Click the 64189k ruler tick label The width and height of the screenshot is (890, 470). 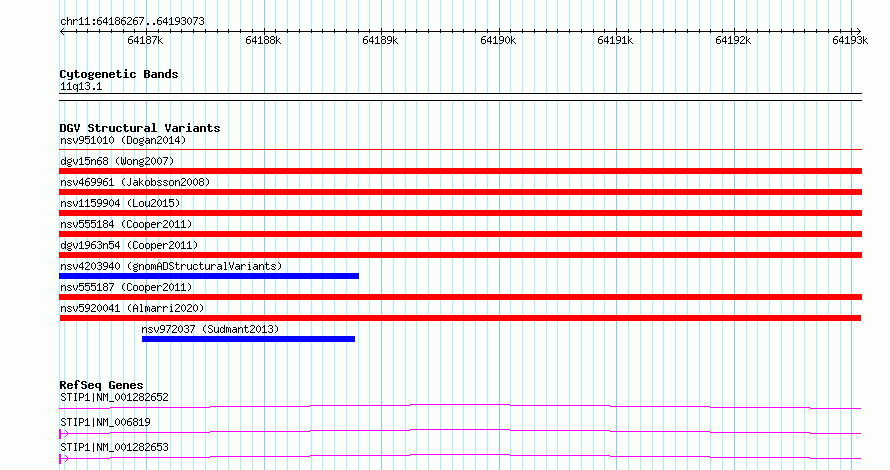pyautogui.click(x=380, y=40)
